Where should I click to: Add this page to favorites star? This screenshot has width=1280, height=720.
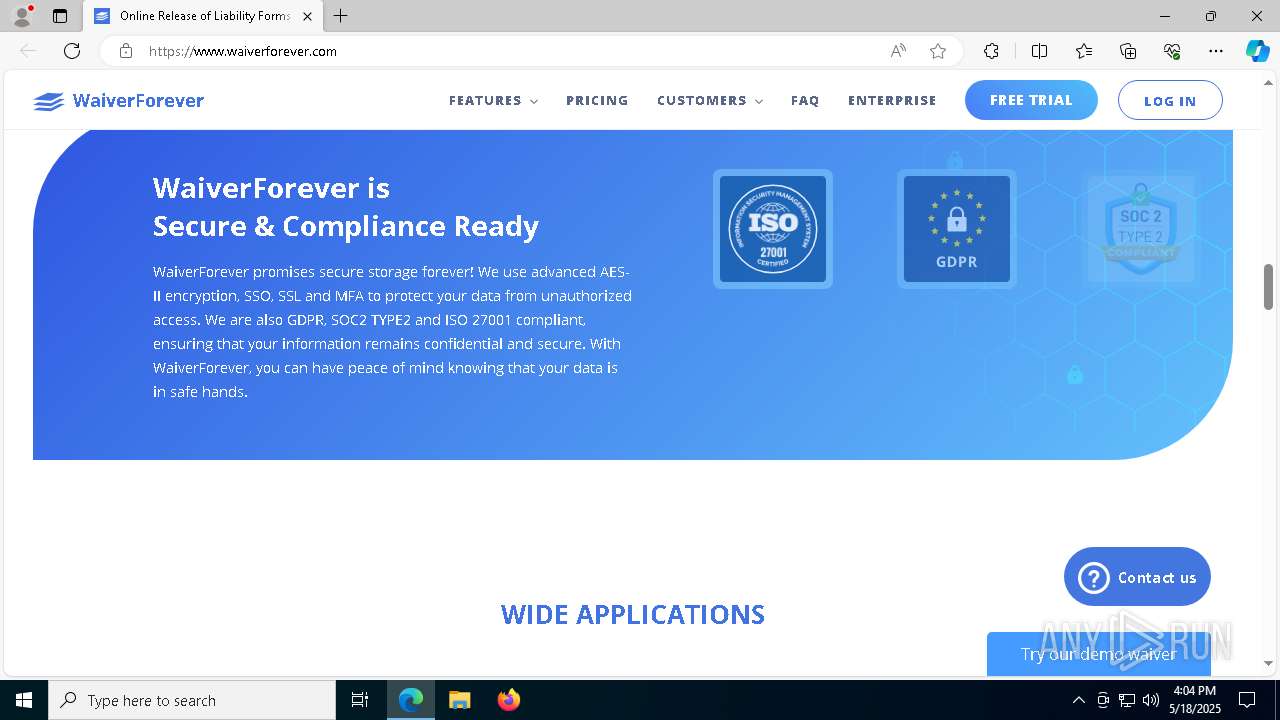pos(938,51)
